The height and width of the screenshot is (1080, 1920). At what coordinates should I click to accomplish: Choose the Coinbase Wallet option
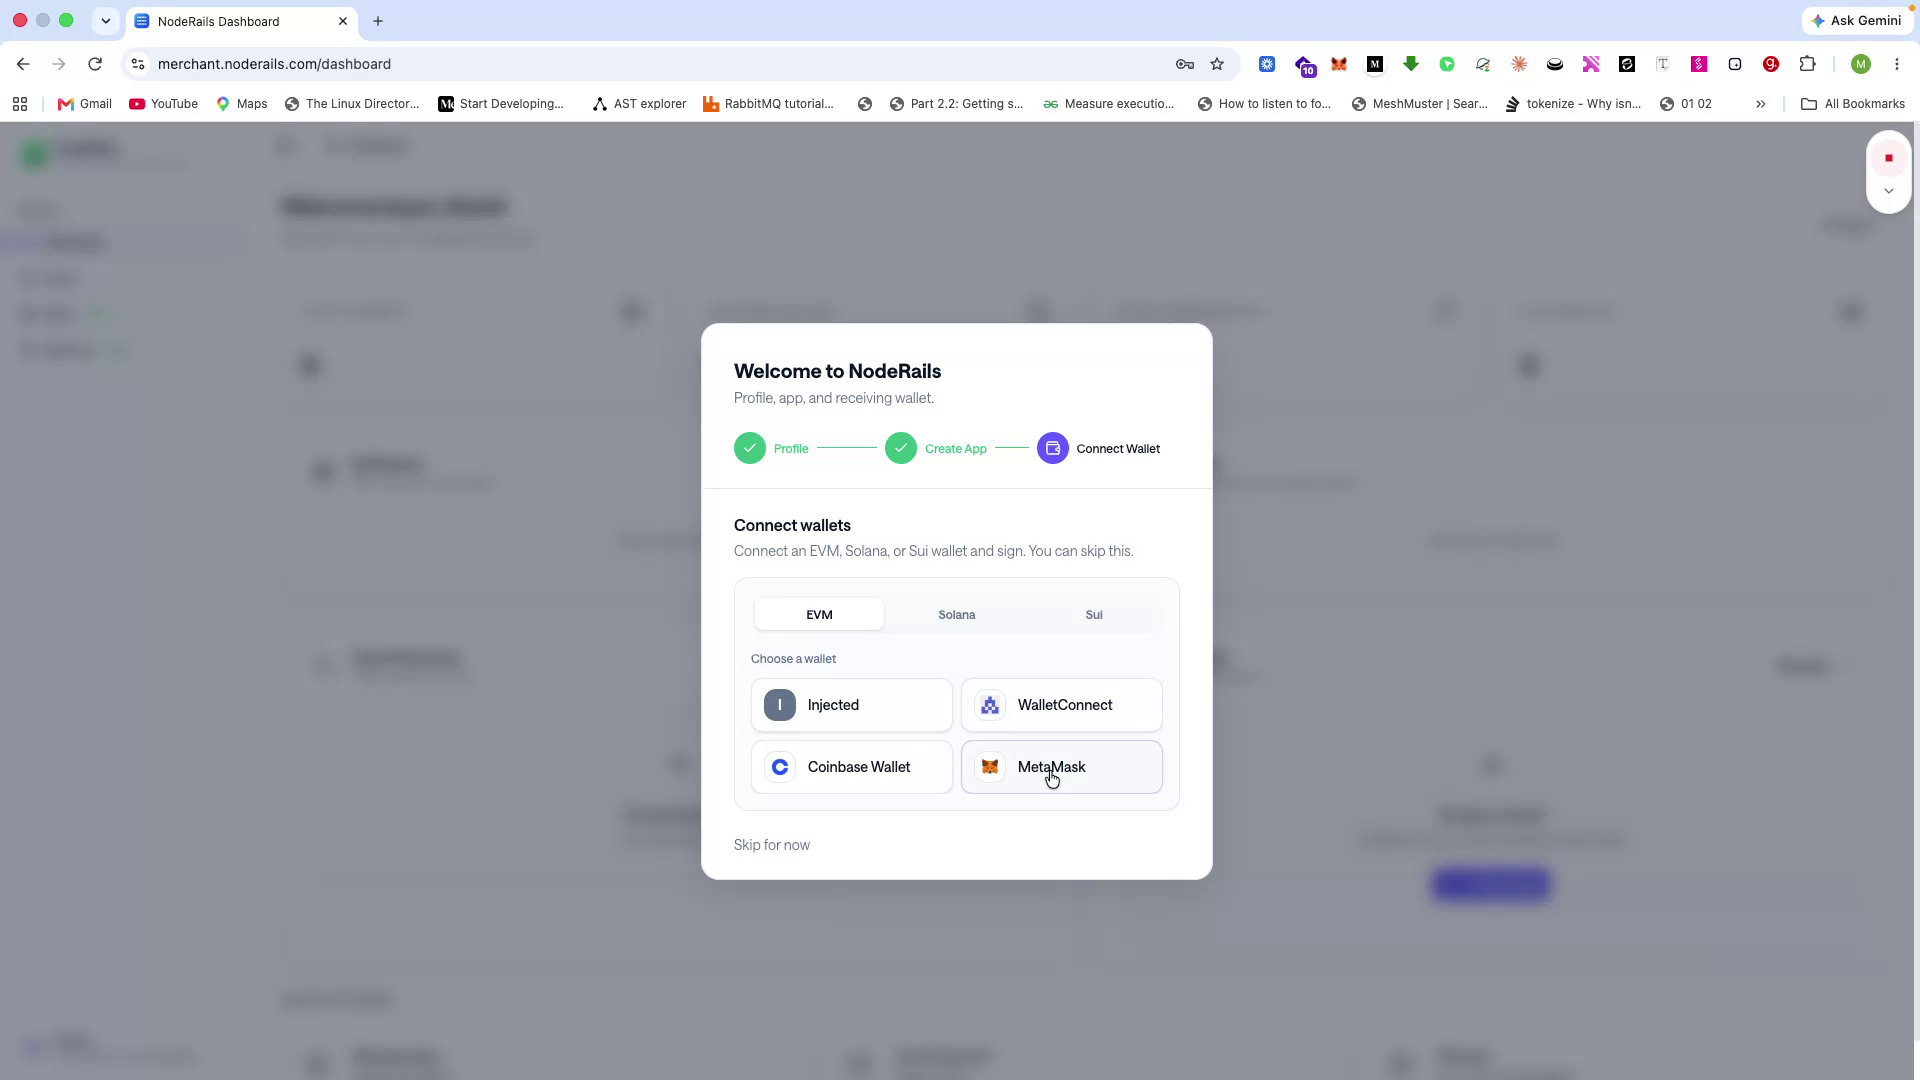pos(852,767)
